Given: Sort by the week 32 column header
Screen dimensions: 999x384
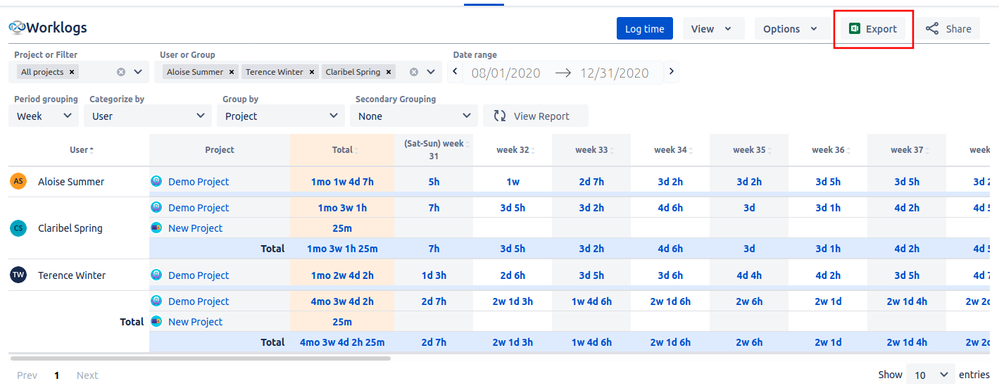Looking at the screenshot, I should (x=513, y=150).
